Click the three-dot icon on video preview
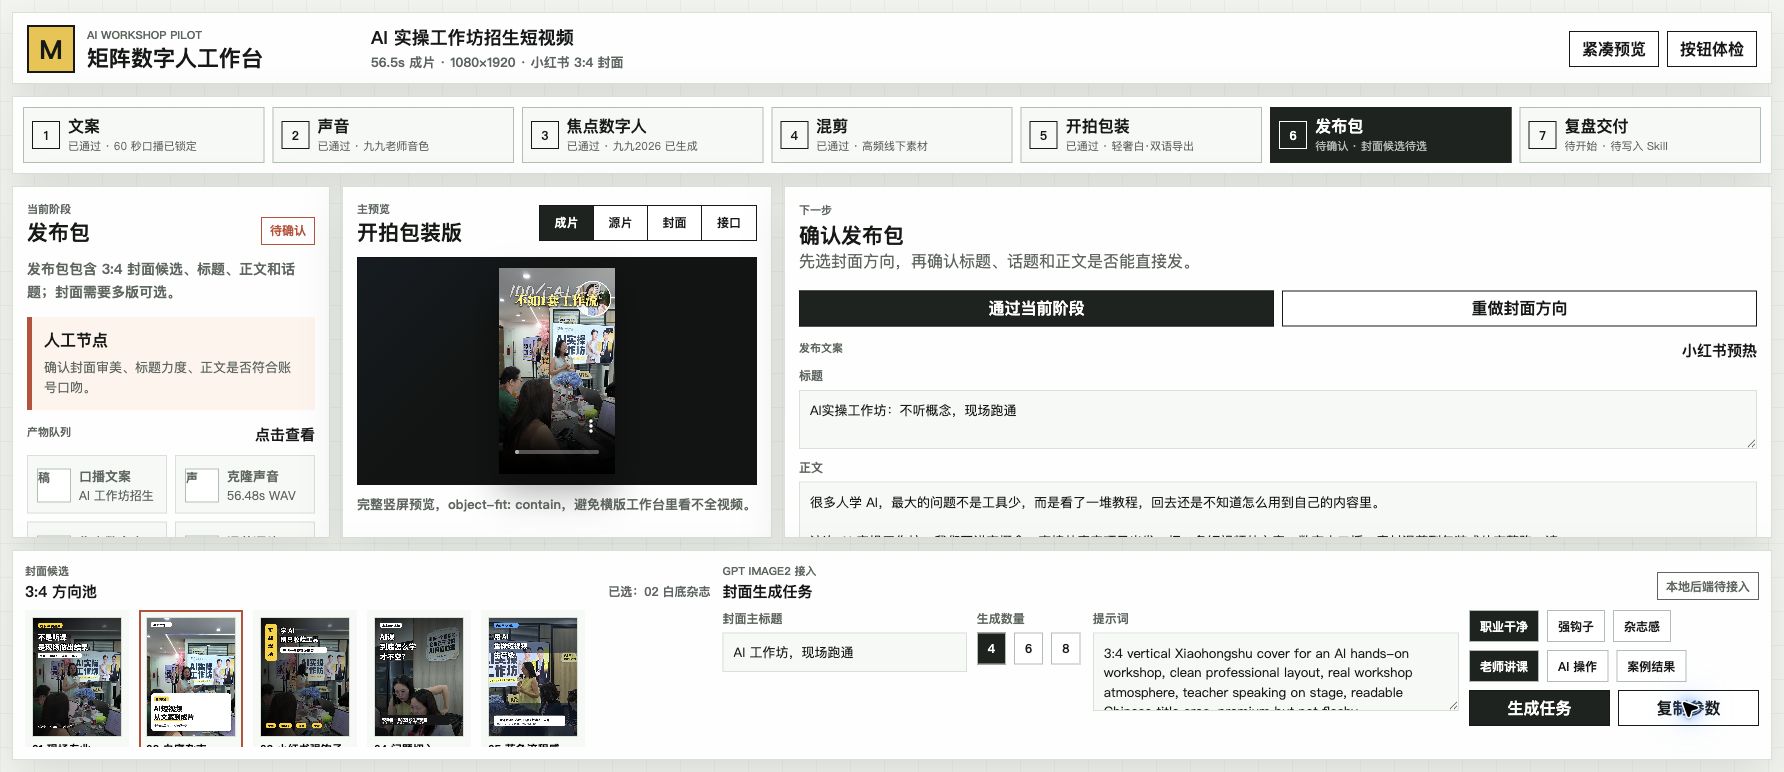The width and height of the screenshot is (1784, 772). pyautogui.click(x=591, y=426)
